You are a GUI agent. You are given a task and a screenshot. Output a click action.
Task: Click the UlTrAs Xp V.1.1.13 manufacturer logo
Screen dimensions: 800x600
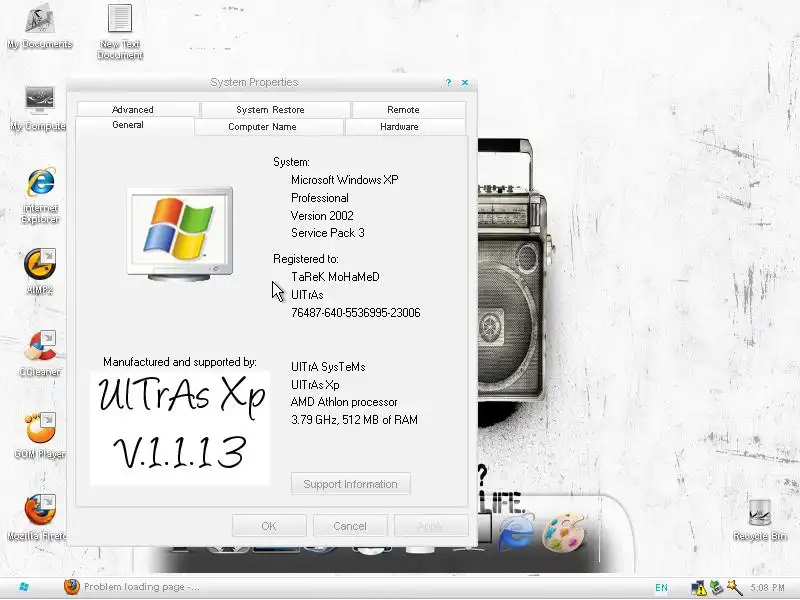click(180, 428)
